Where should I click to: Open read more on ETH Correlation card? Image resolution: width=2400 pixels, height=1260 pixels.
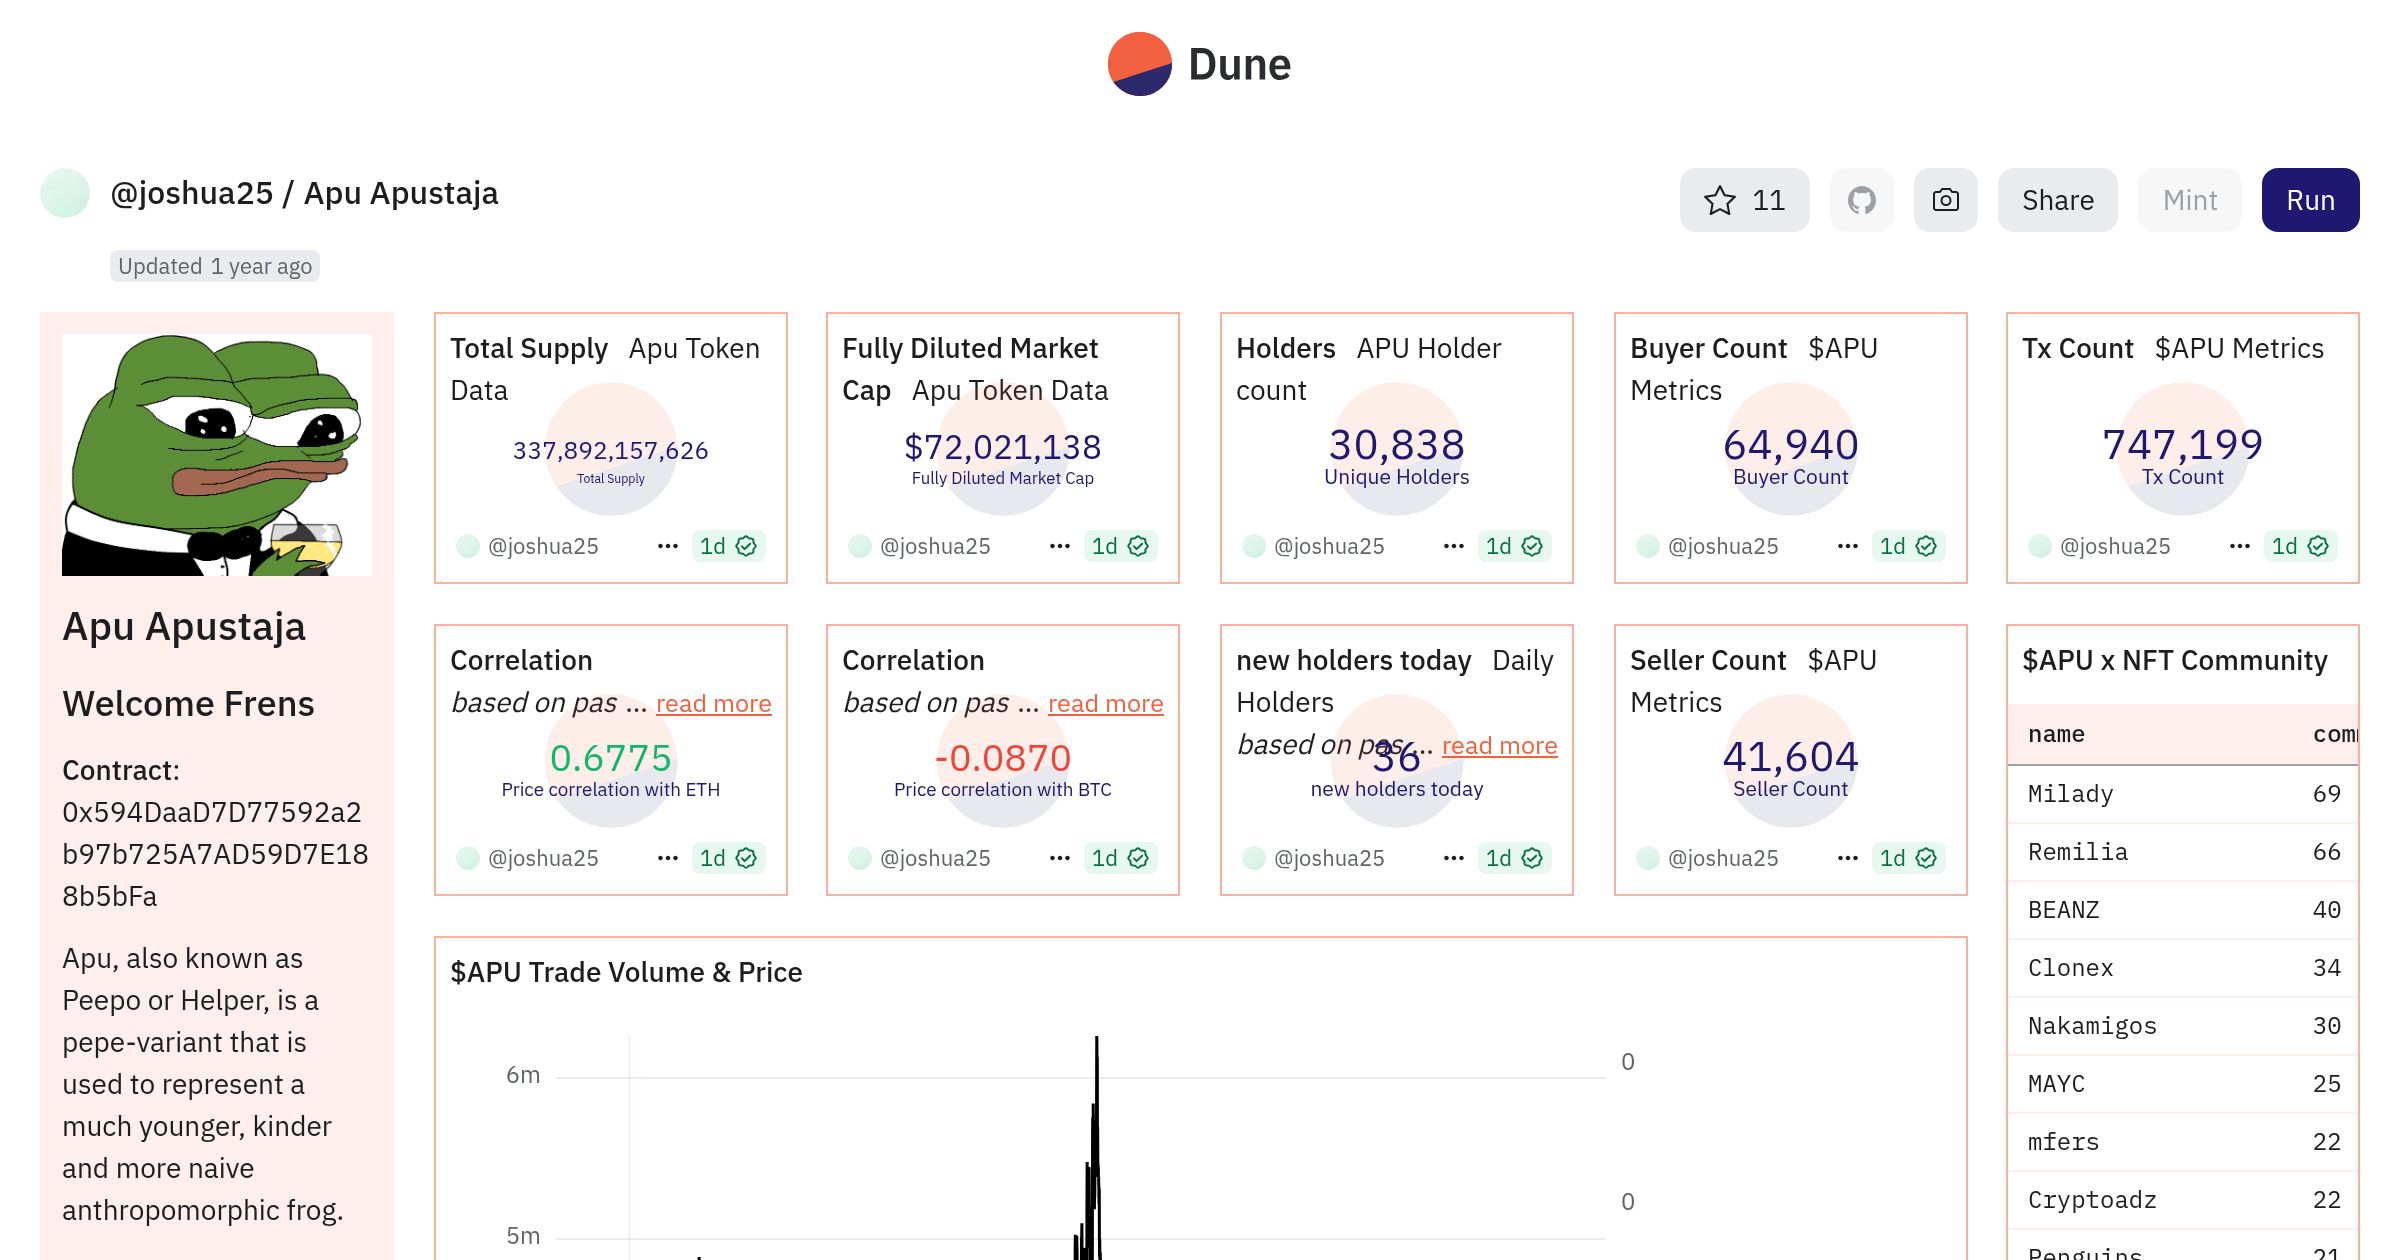[713, 703]
